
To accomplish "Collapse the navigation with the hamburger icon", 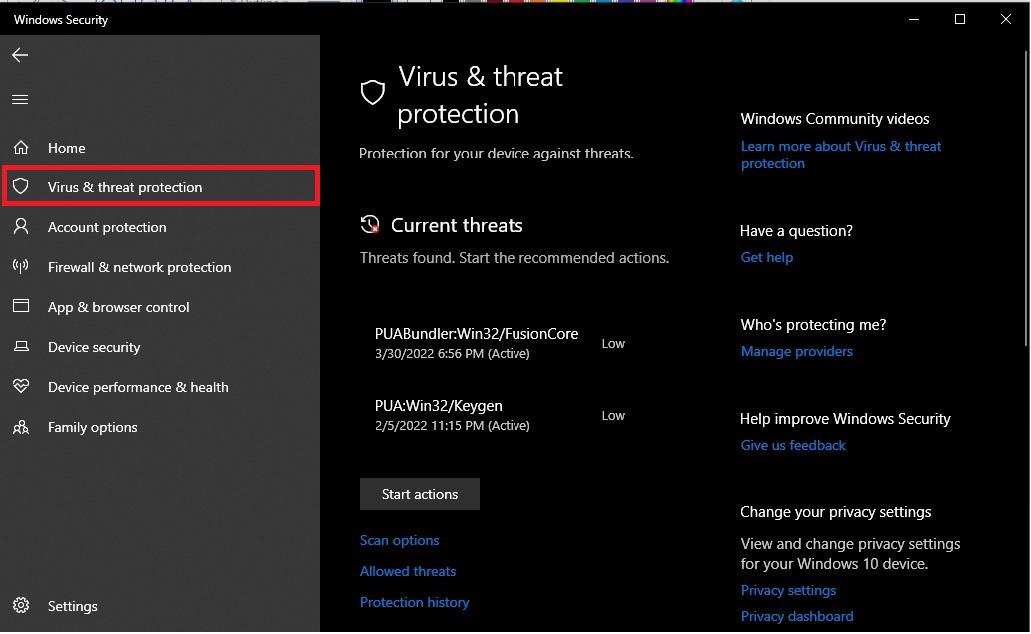I will pyautogui.click(x=20, y=99).
